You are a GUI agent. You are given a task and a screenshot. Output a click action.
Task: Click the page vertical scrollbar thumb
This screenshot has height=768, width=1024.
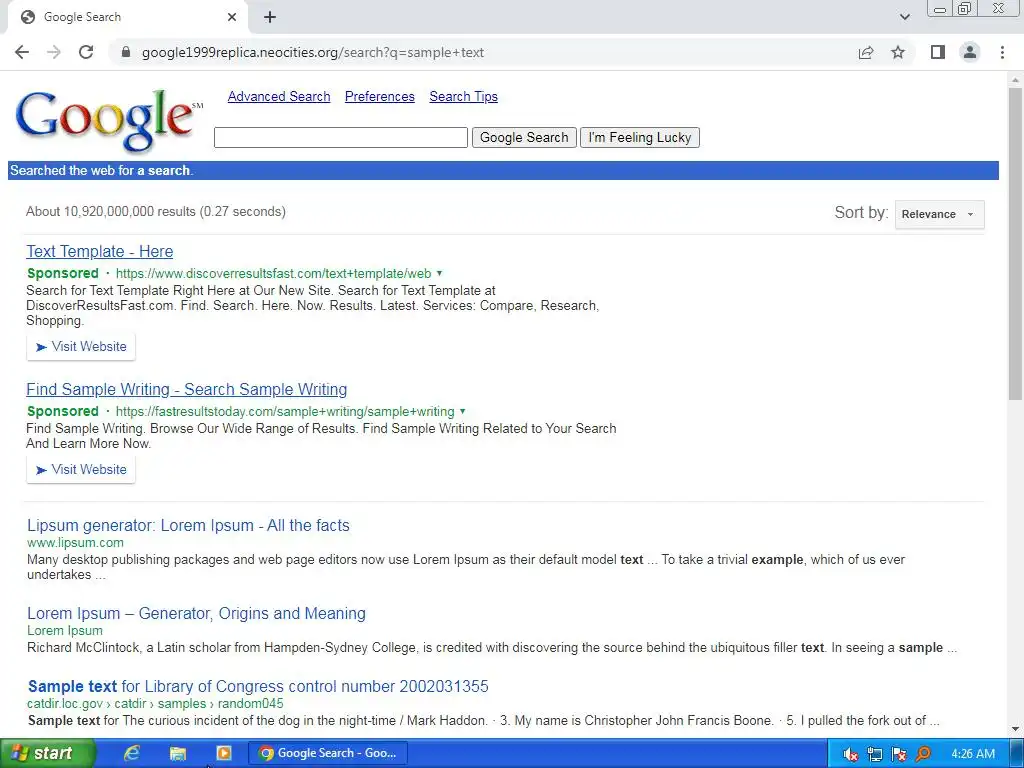click(x=1015, y=243)
